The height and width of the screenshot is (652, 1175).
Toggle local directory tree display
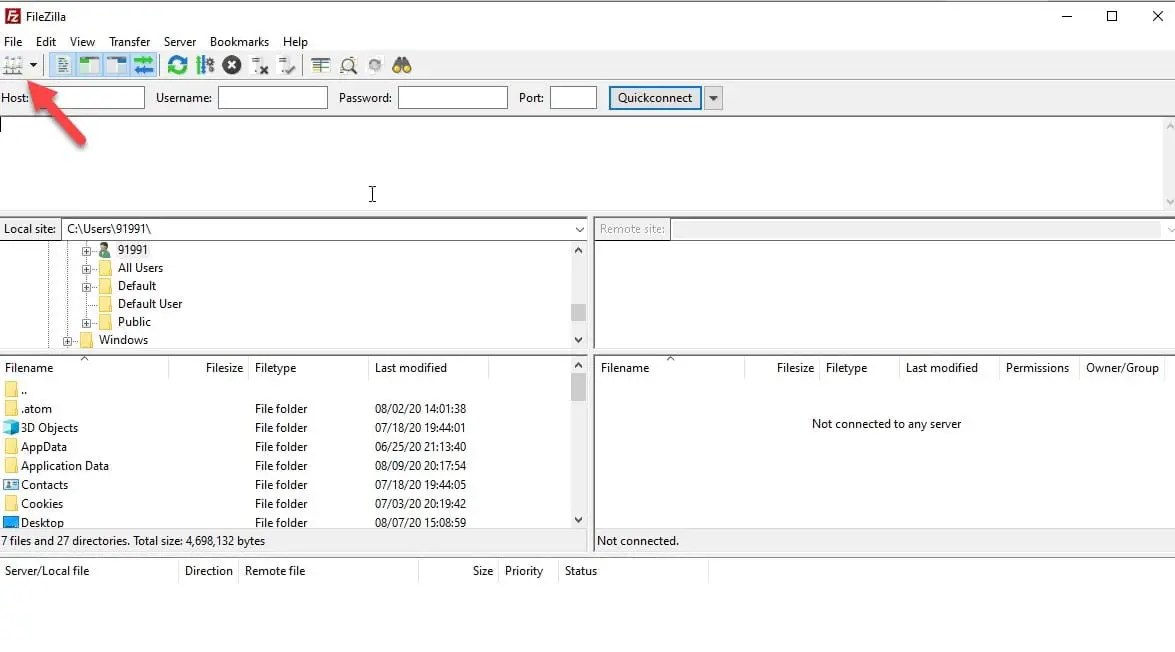pyautogui.click(x=90, y=65)
